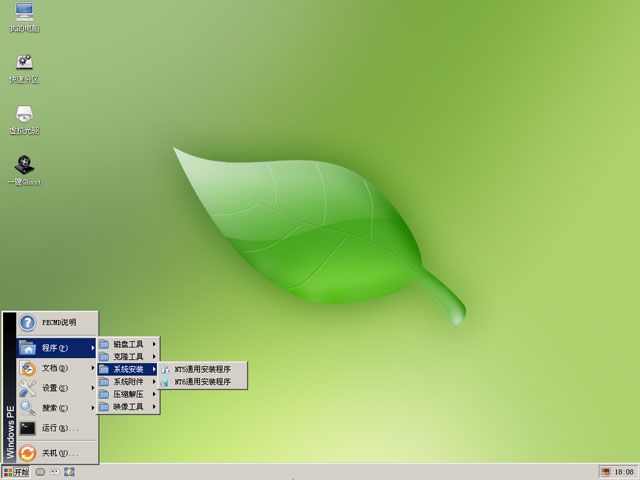Select 程序(P) in start menu

[56, 348]
